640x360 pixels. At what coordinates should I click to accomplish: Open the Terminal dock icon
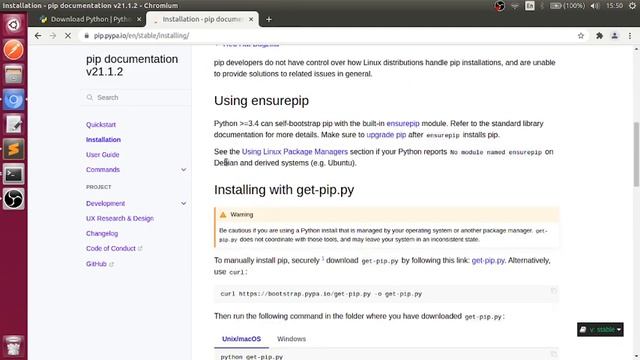click(13, 174)
